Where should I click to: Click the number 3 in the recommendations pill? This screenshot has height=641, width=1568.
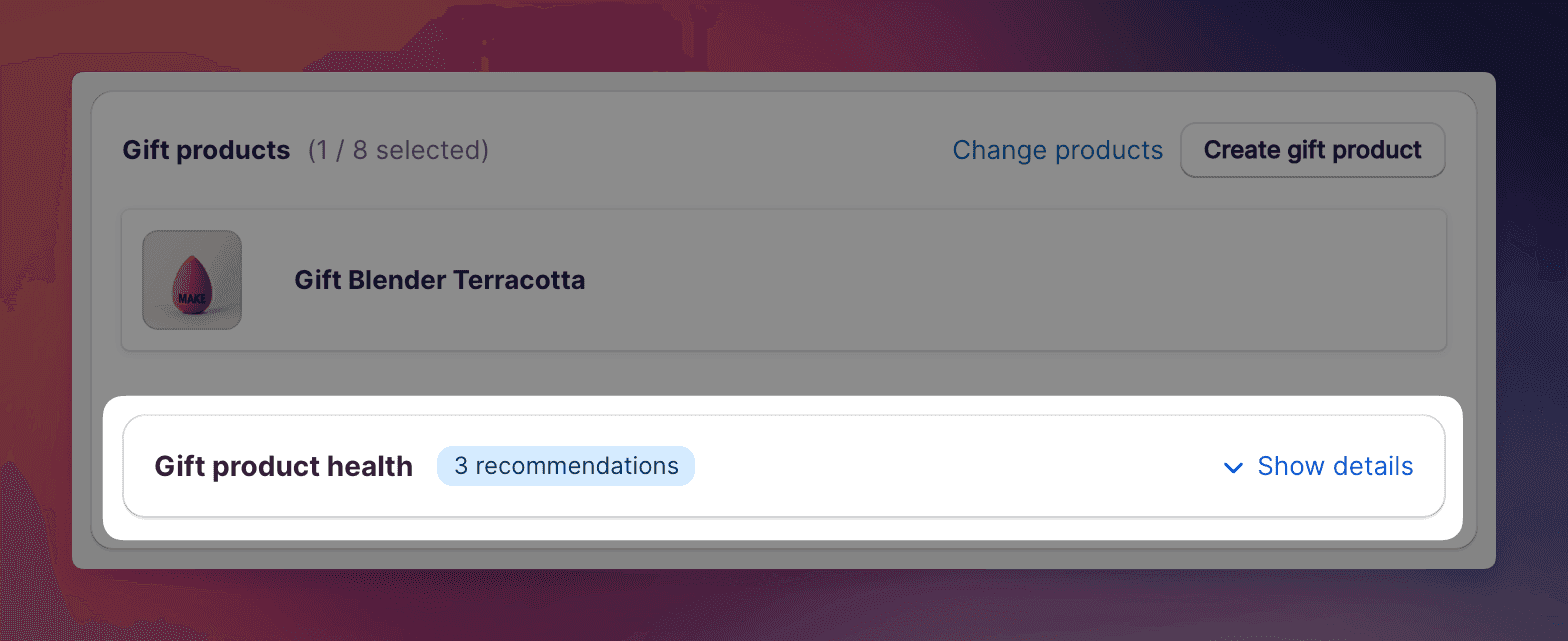[461, 466]
